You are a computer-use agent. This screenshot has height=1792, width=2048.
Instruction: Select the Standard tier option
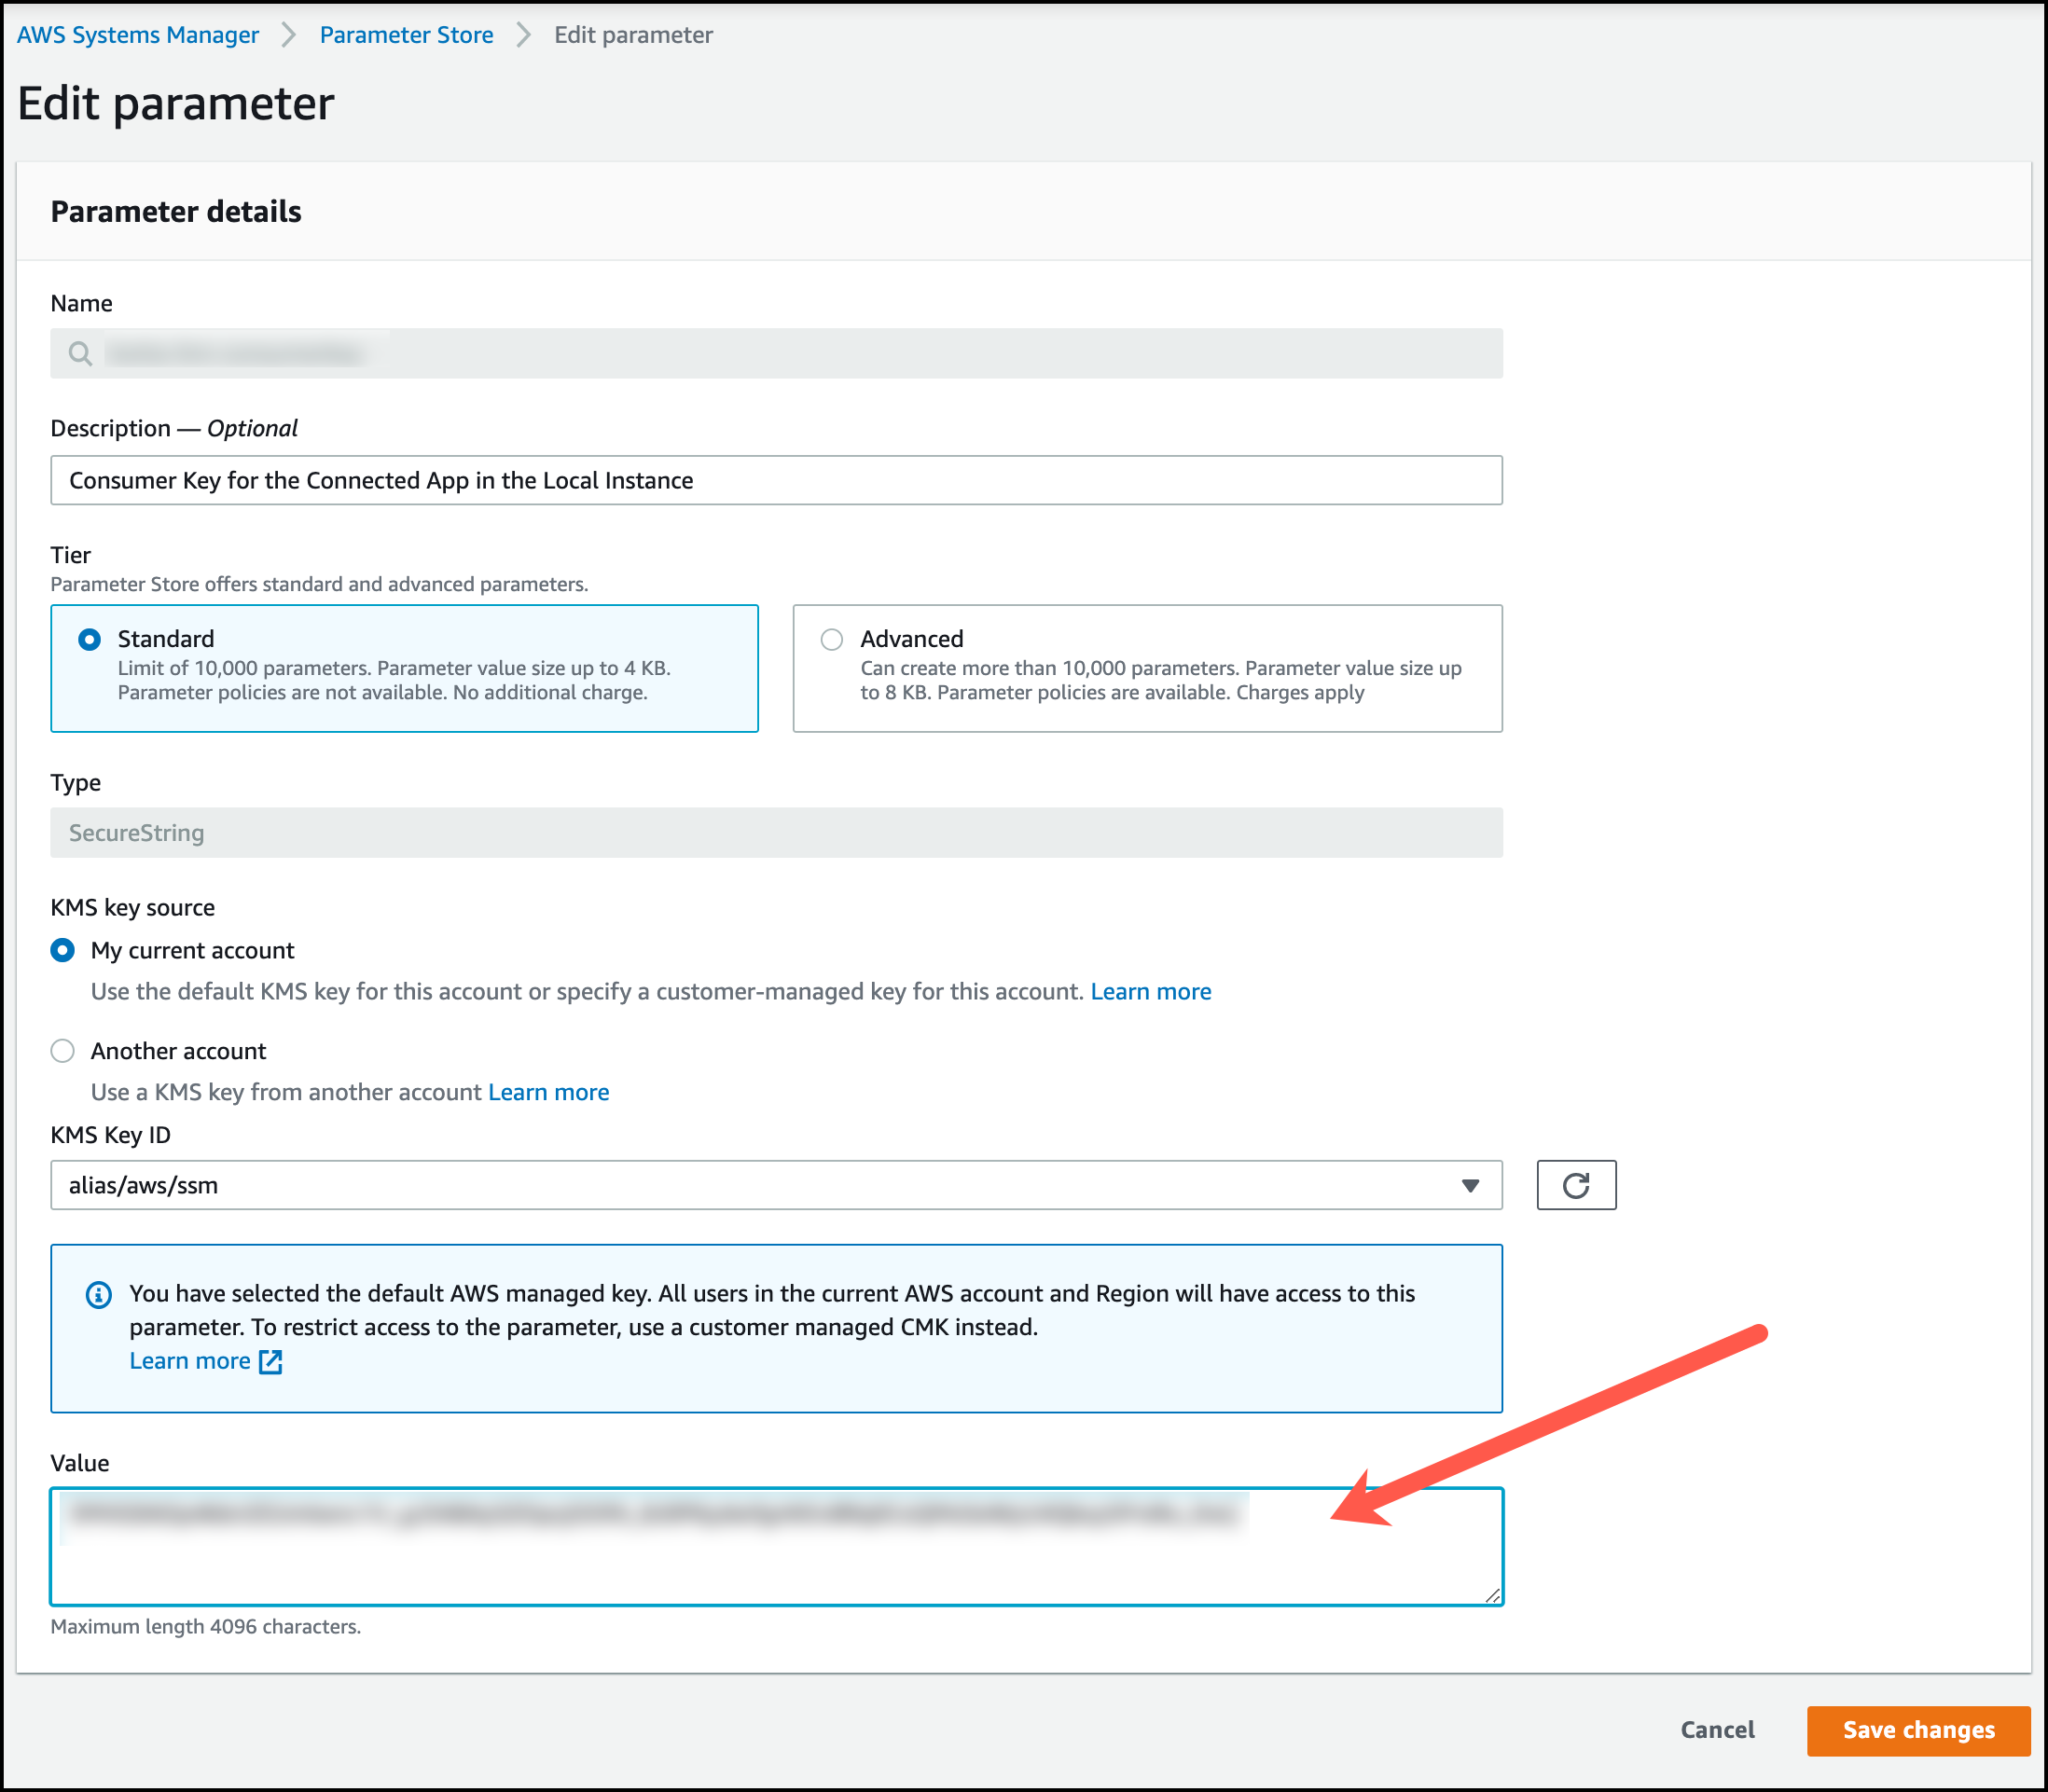coord(89,638)
